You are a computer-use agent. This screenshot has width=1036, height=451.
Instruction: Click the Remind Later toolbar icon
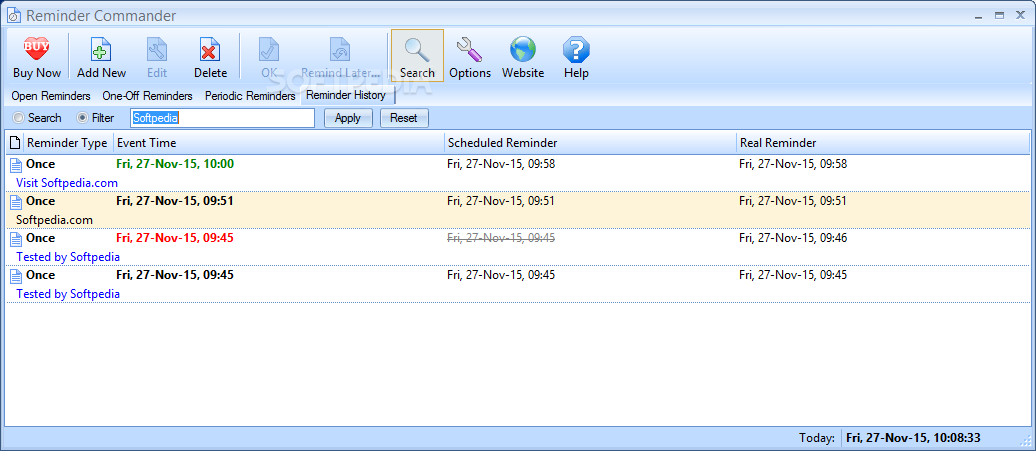pyautogui.click(x=340, y=50)
